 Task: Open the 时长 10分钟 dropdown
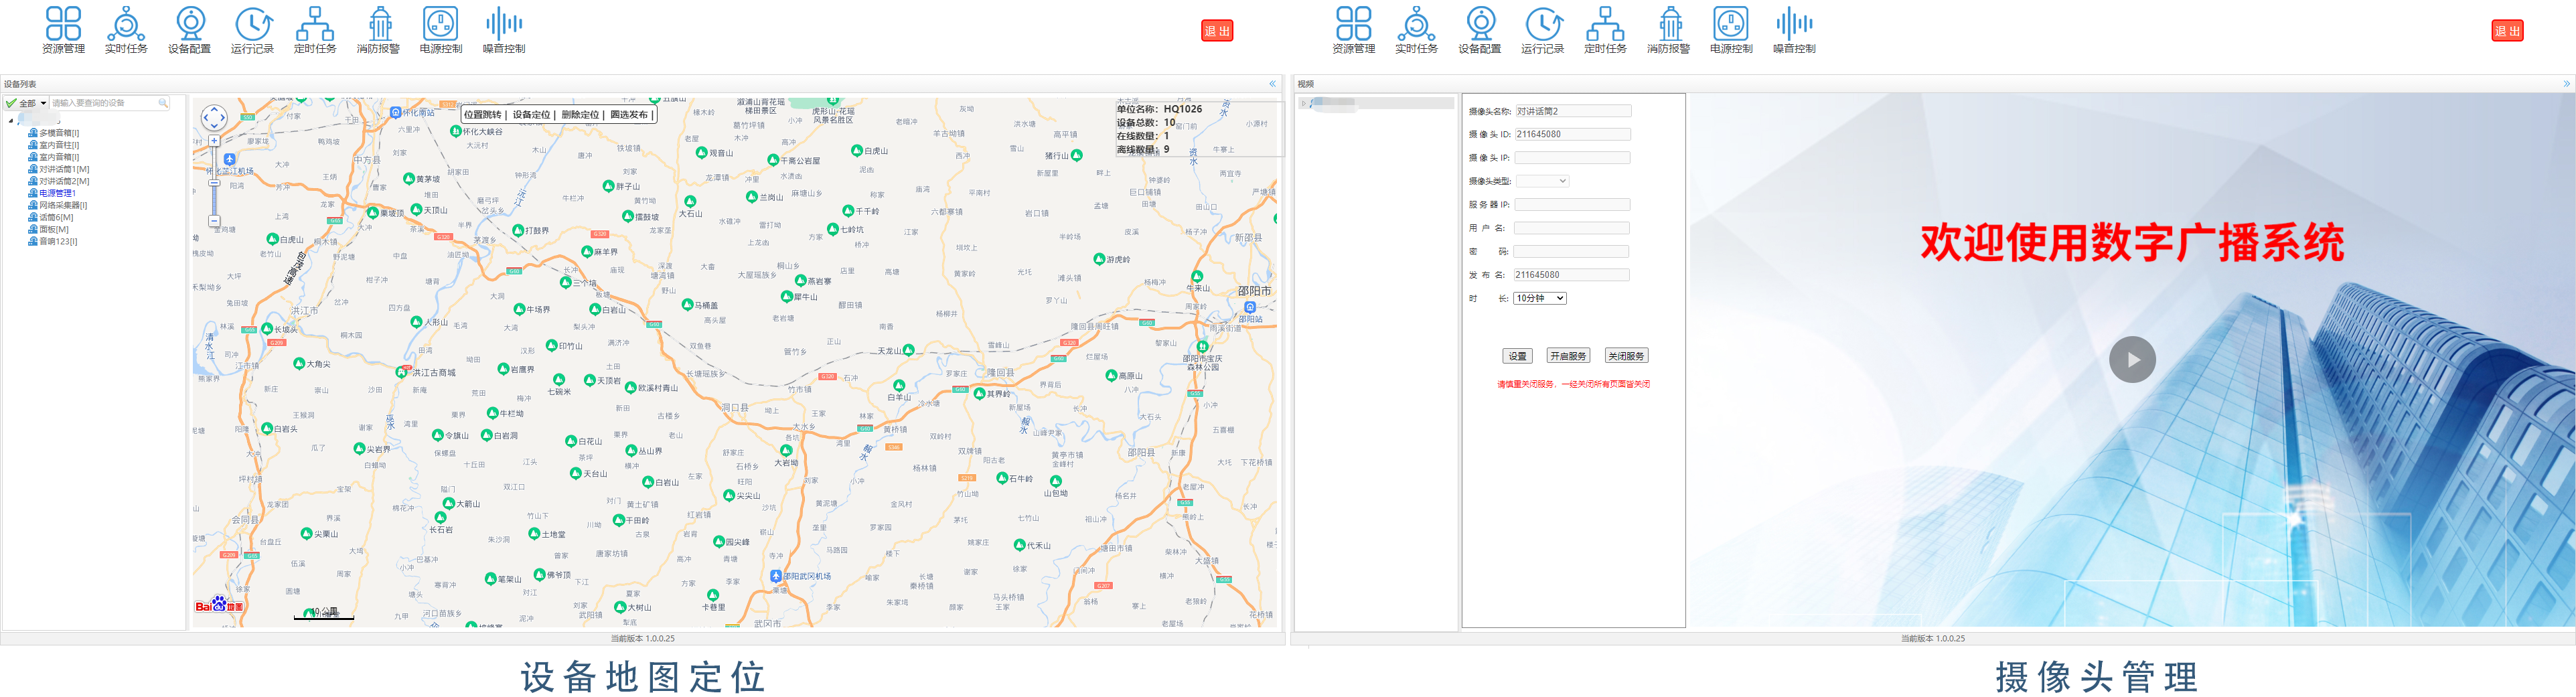coord(1540,298)
